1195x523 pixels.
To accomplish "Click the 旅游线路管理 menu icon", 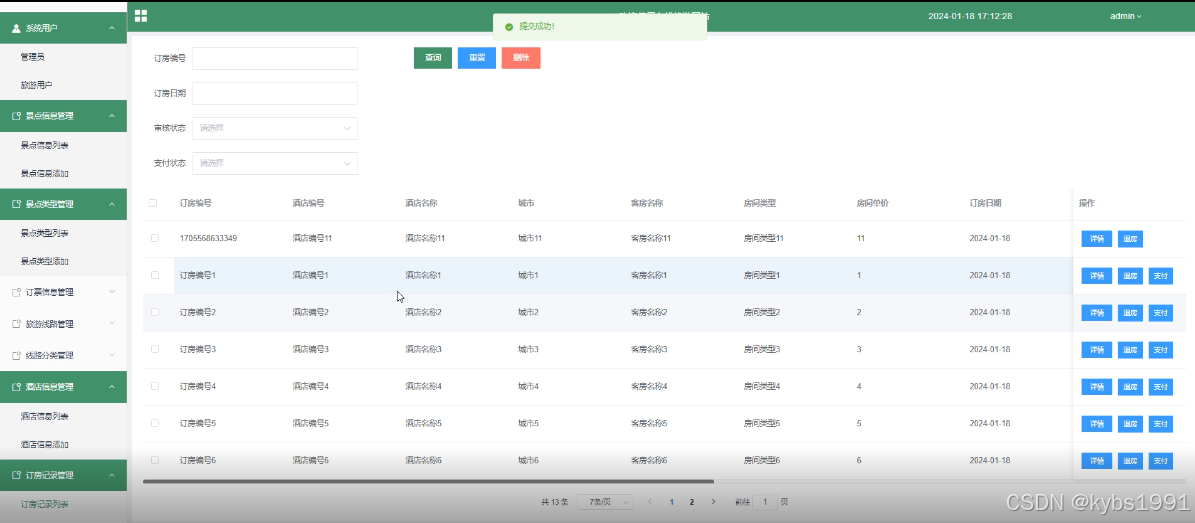I will pos(17,324).
